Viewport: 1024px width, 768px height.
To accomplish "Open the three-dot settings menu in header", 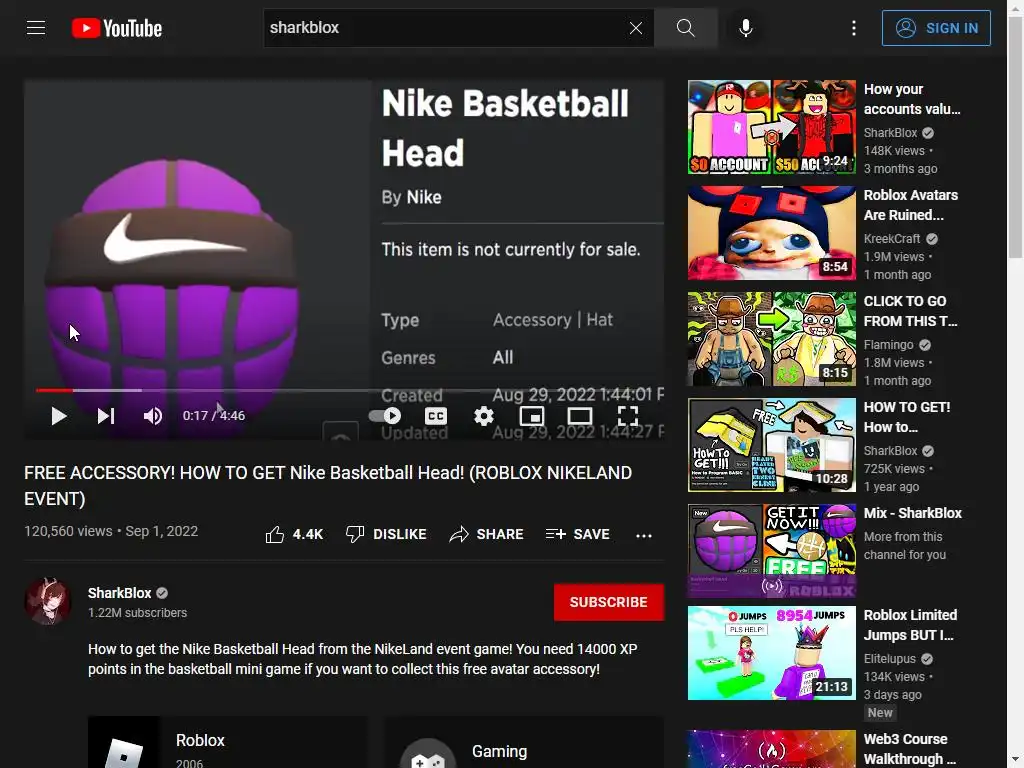I will pos(854,28).
